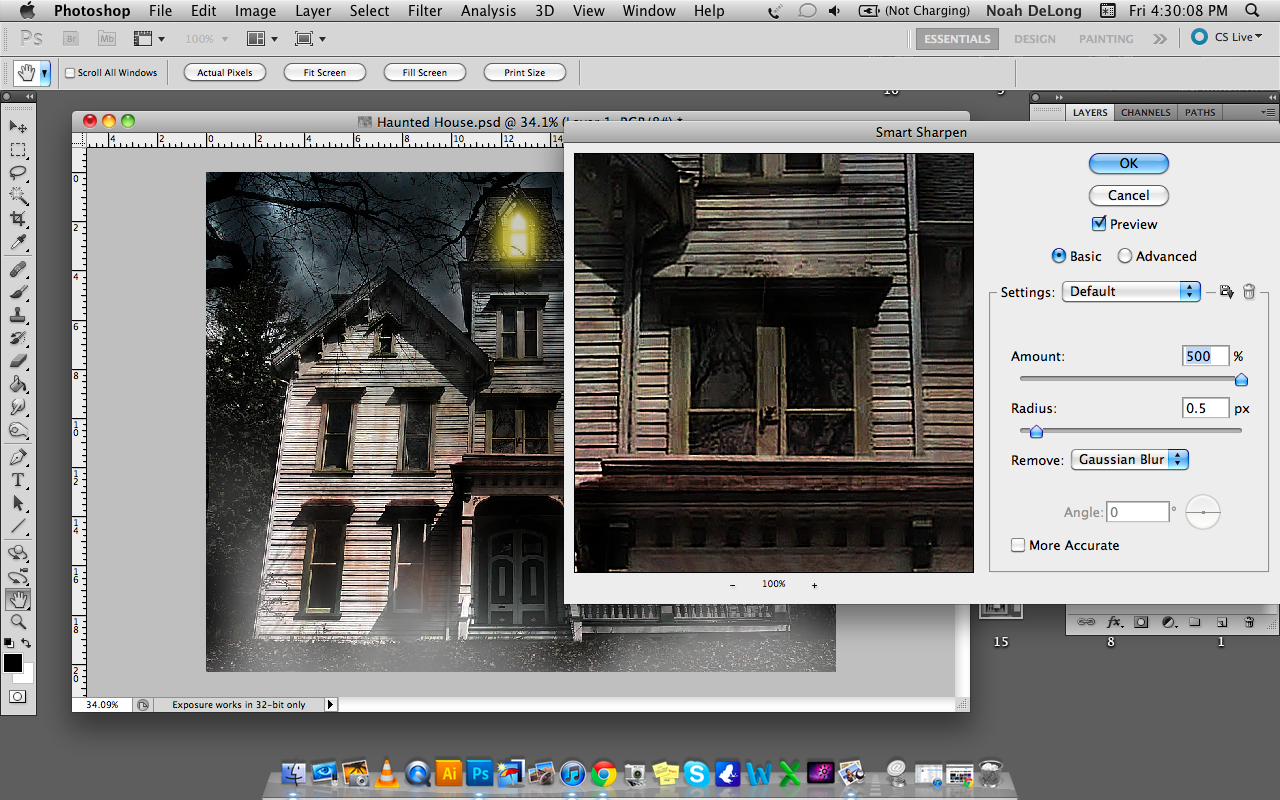Click the Fit Screen button

pos(325,72)
